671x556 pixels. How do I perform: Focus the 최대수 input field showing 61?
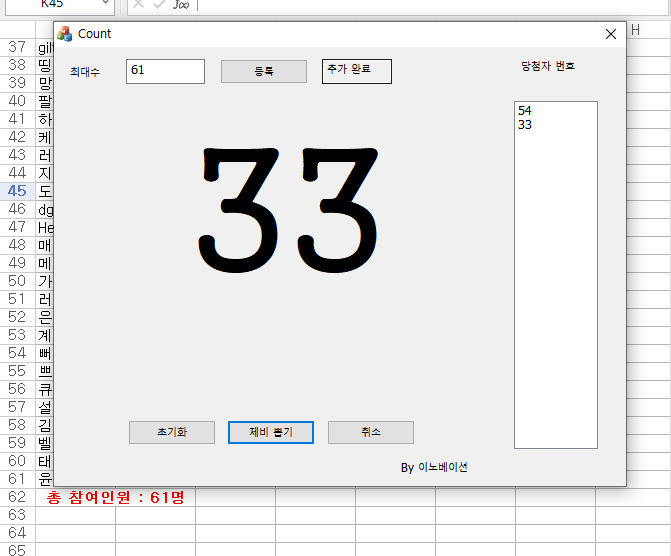165,71
